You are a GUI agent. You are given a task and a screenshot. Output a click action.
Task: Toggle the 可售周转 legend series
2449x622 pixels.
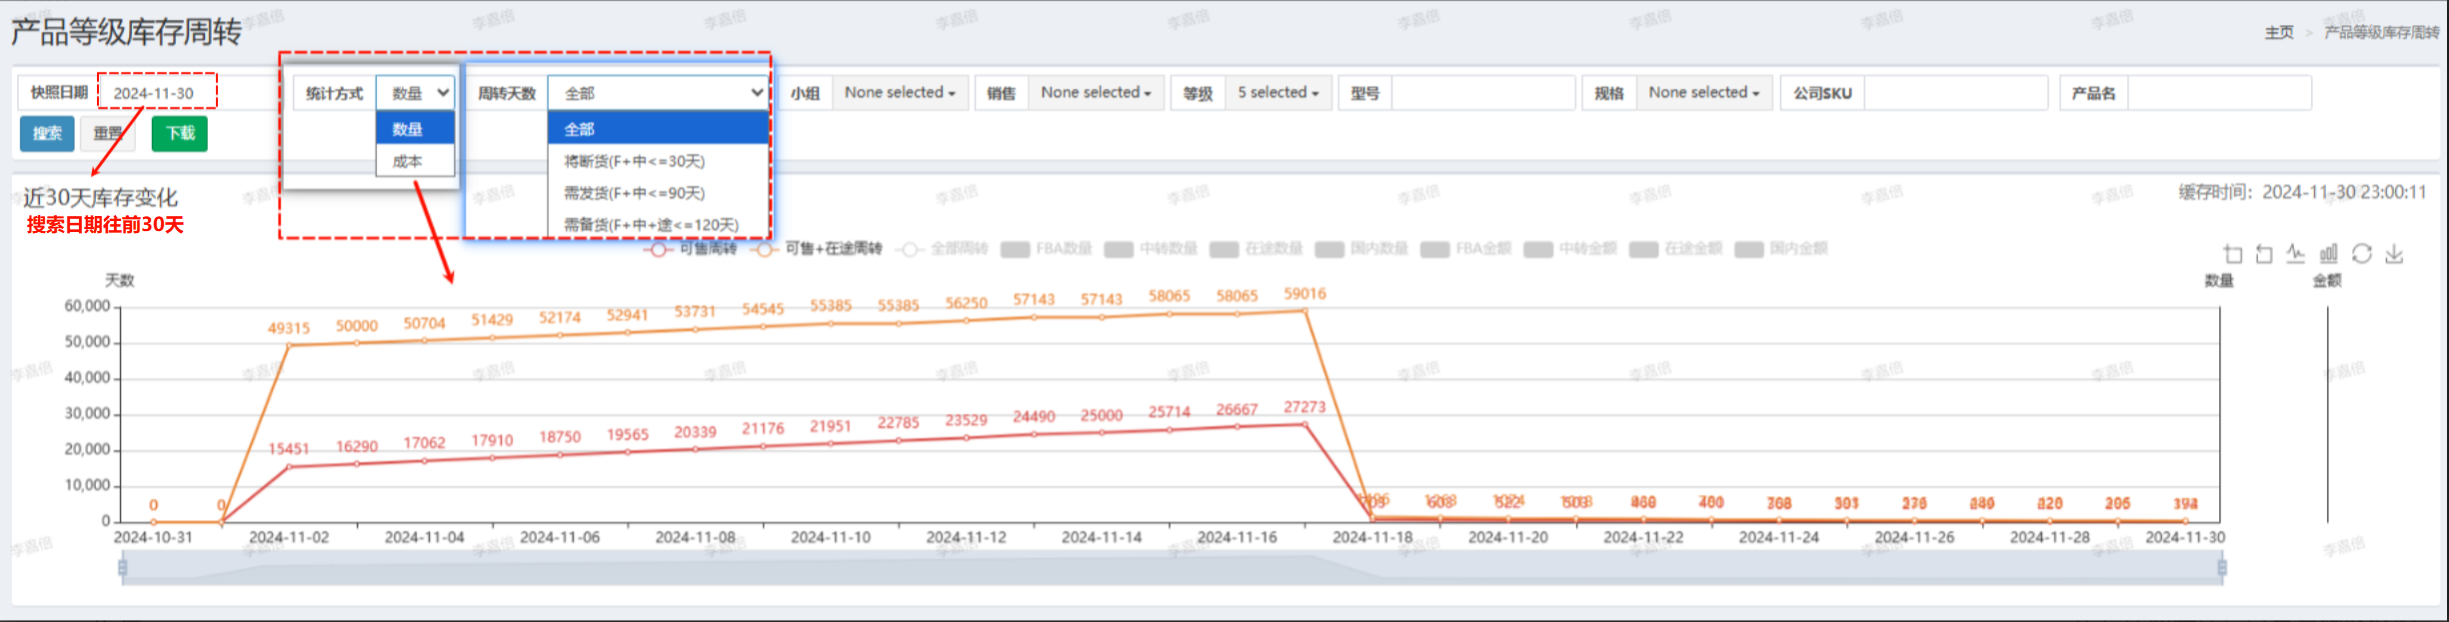pyautogui.click(x=690, y=248)
